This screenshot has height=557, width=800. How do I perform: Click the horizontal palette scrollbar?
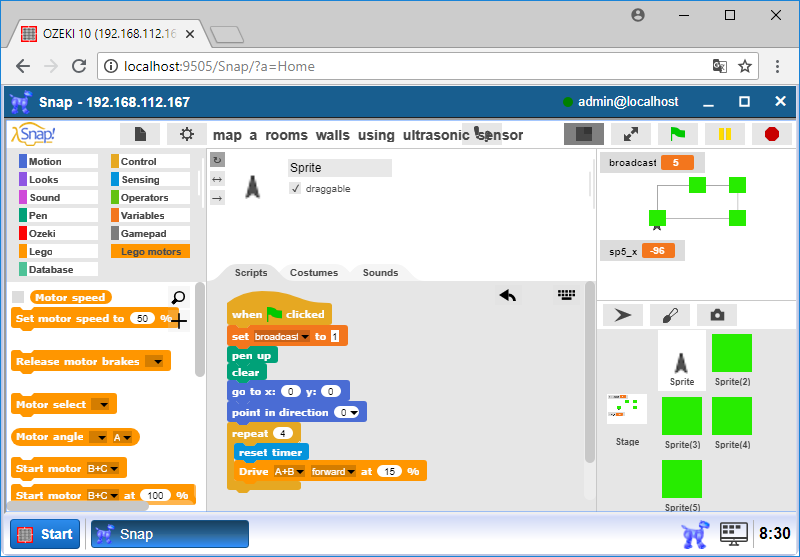pyautogui.click(x=78, y=506)
